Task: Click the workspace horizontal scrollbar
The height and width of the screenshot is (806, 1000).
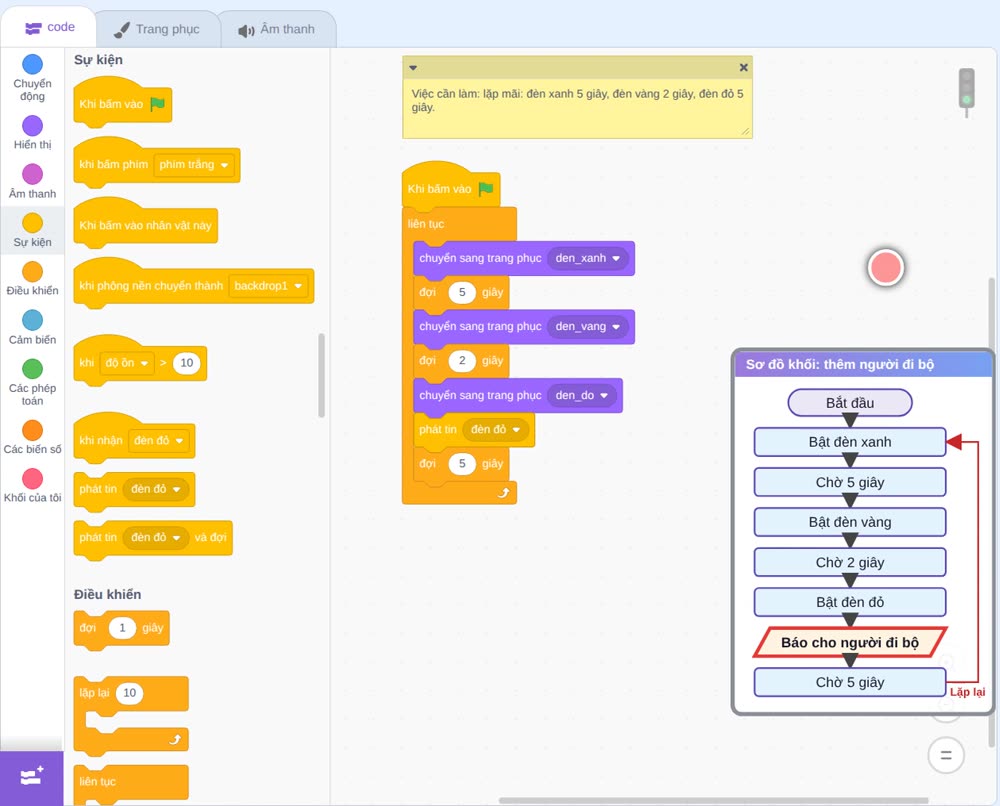Action: coord(714,800)
